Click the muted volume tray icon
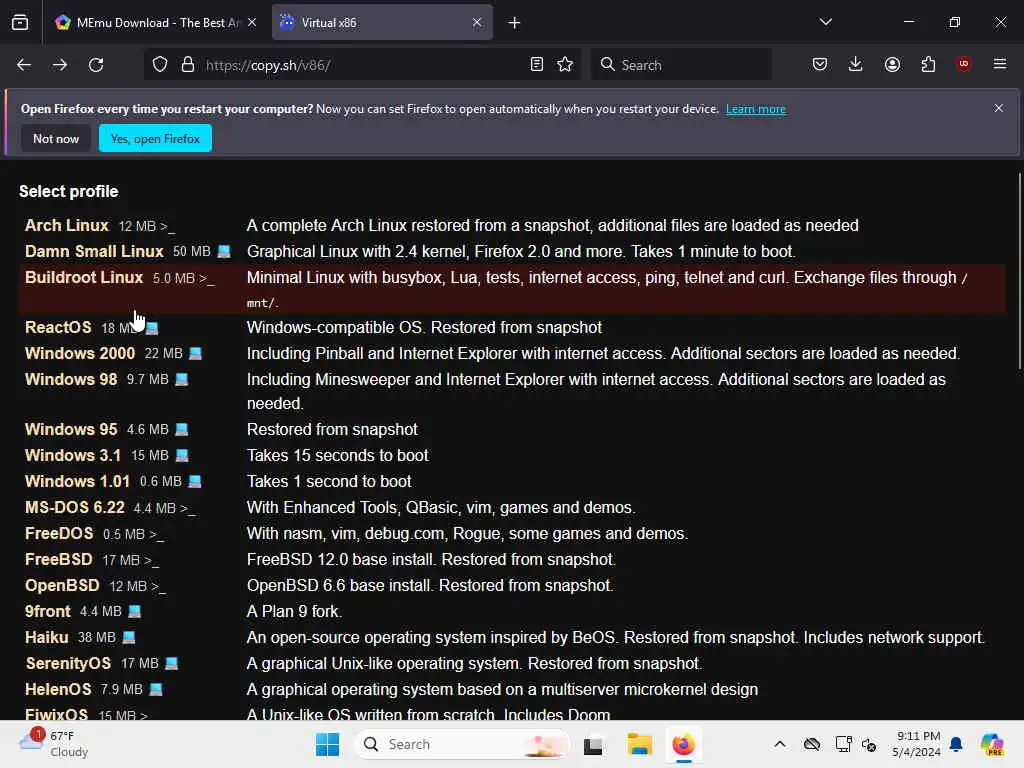This screenshot has width=1024, height=768. 869,744
